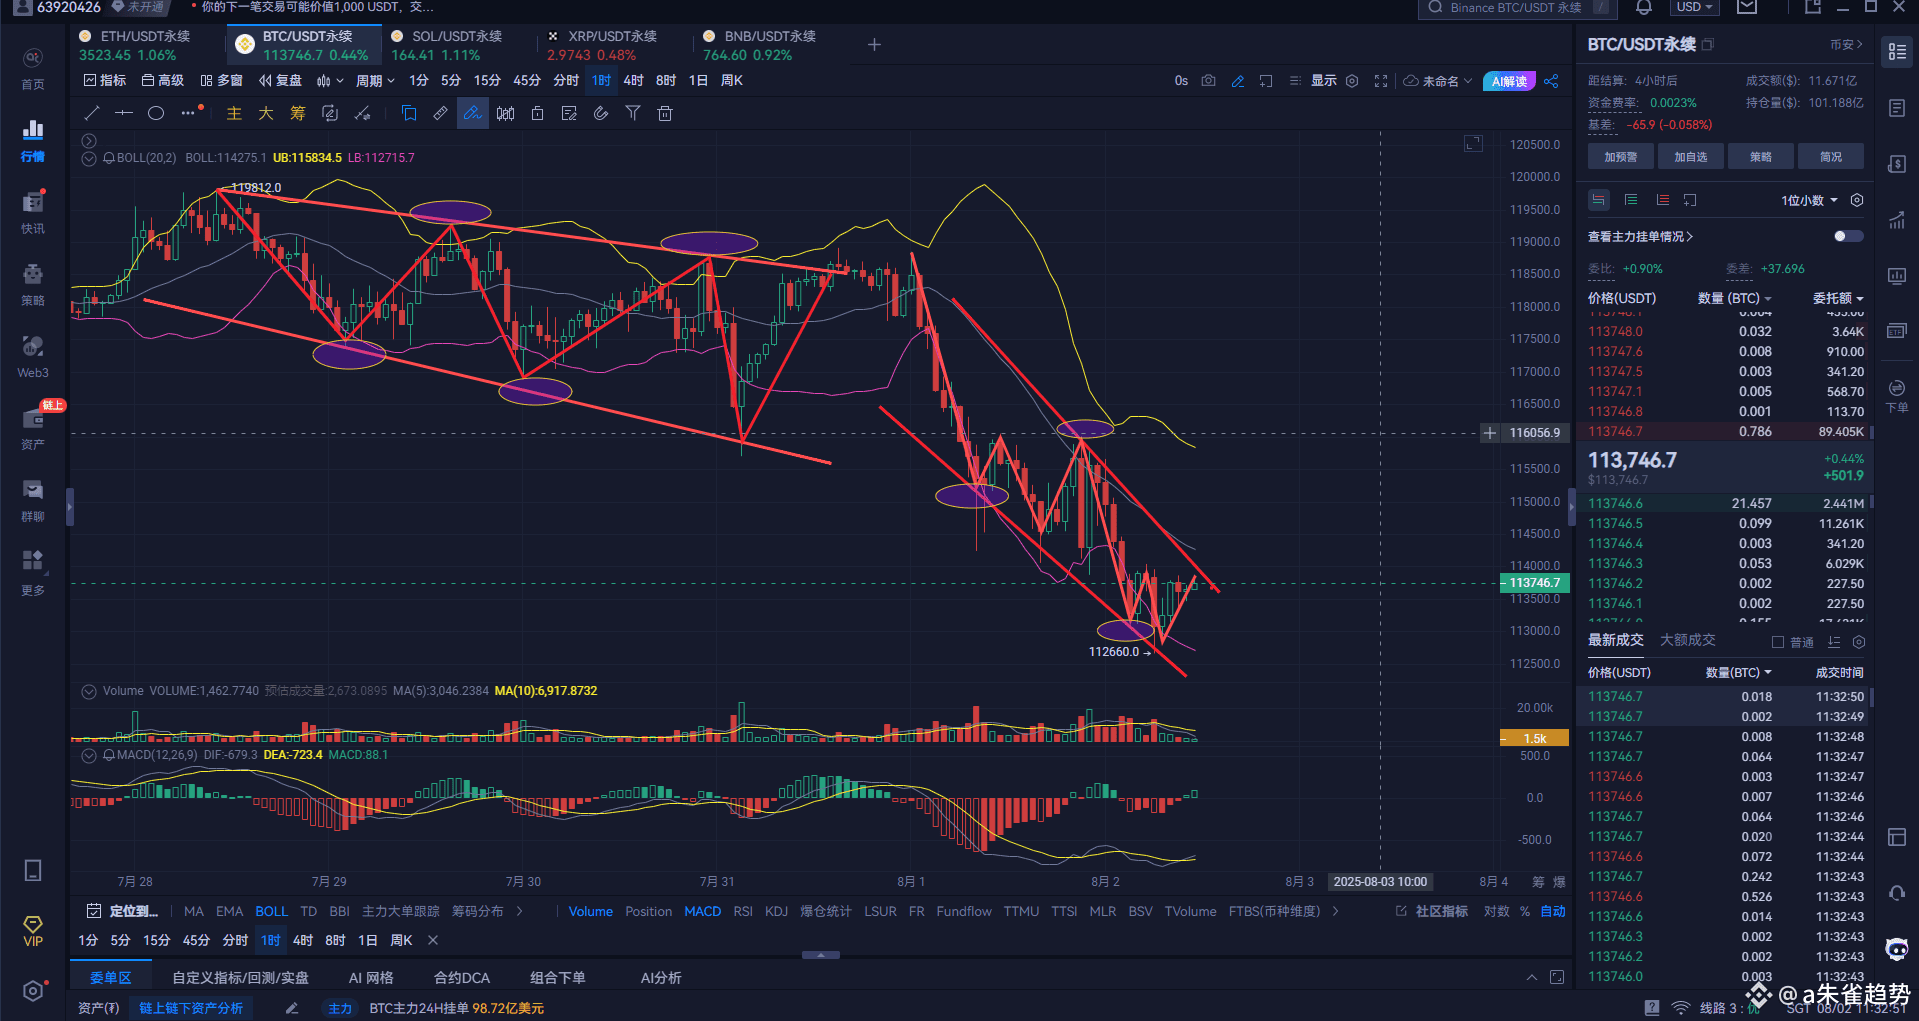1919x1021 pixels.
Task: Toggle the active brush drawing tool
Action: point(473,113)
